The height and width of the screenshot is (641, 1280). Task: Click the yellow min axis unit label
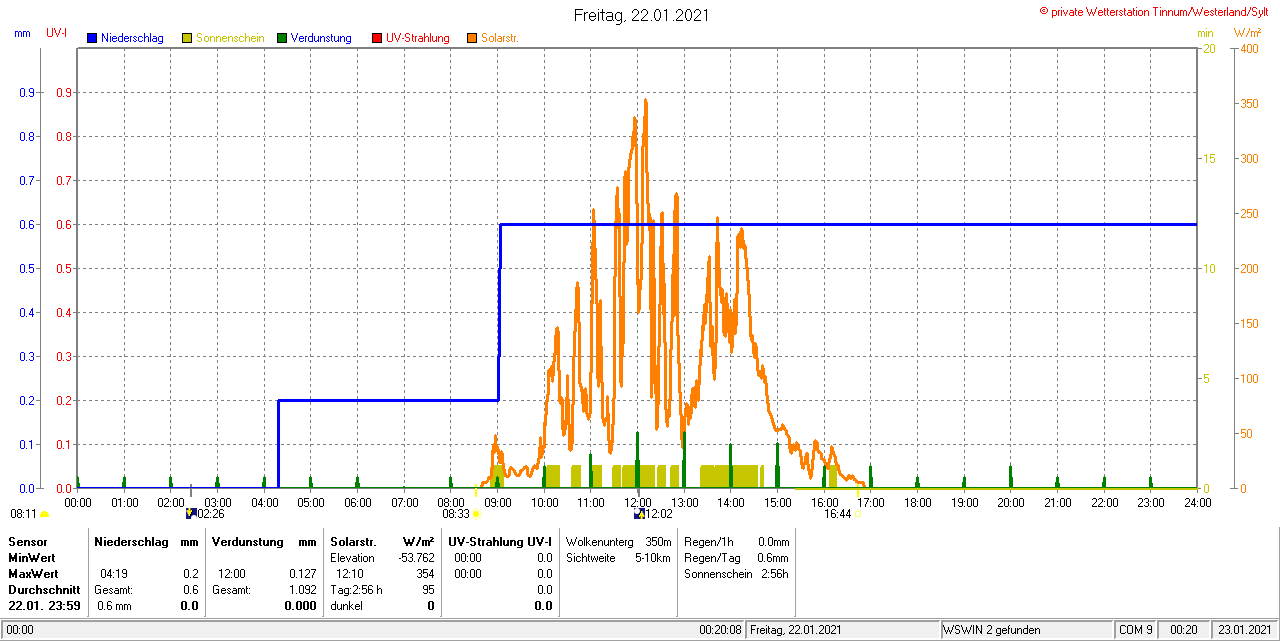[1205, 33]
